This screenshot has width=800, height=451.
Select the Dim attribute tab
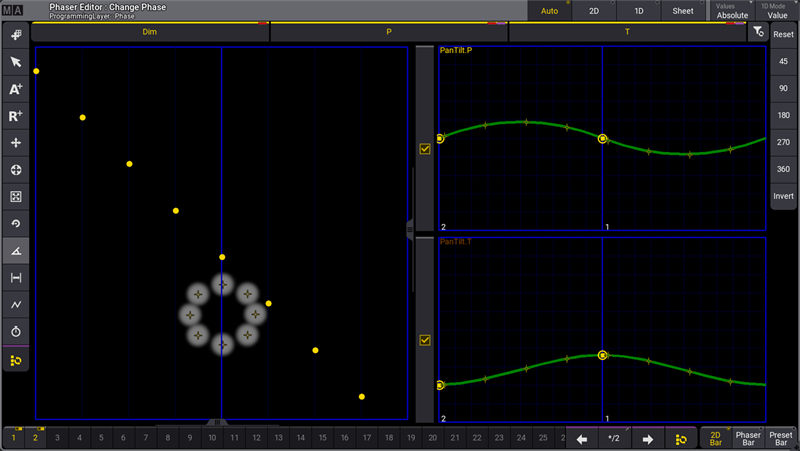[150, 33]
